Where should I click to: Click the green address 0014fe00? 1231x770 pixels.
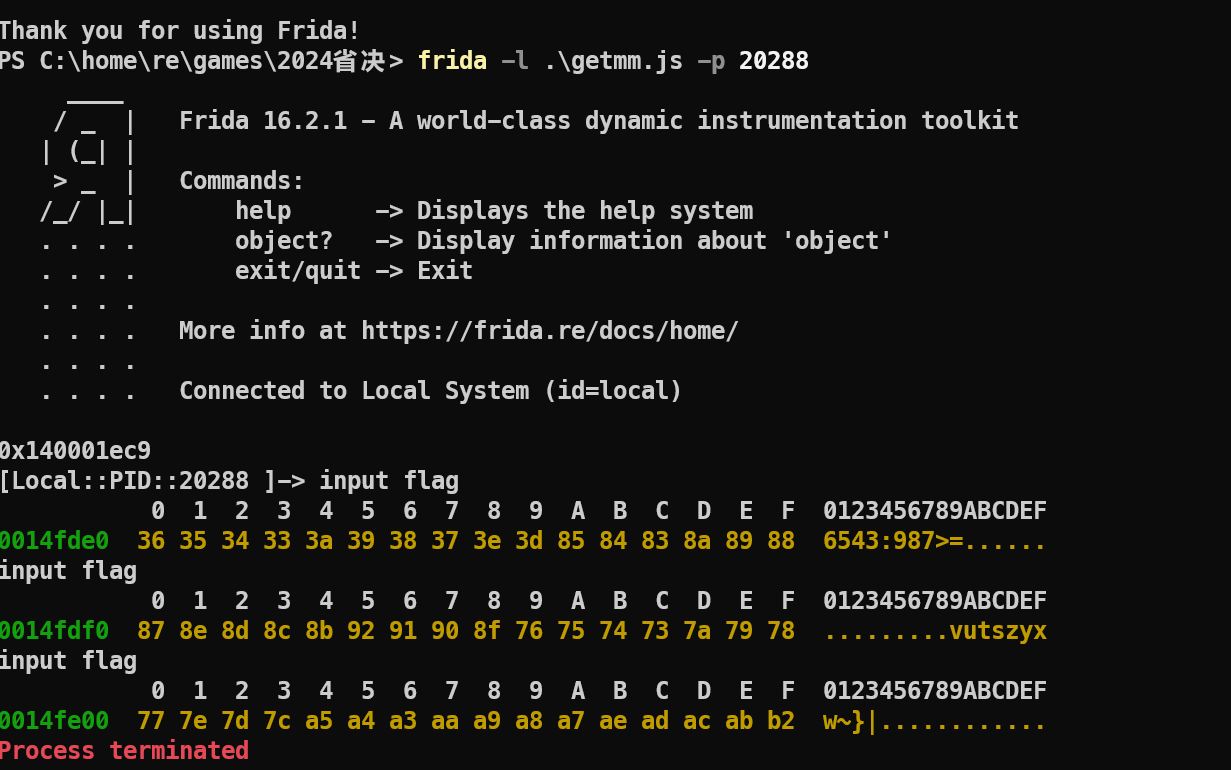point(54,721)
